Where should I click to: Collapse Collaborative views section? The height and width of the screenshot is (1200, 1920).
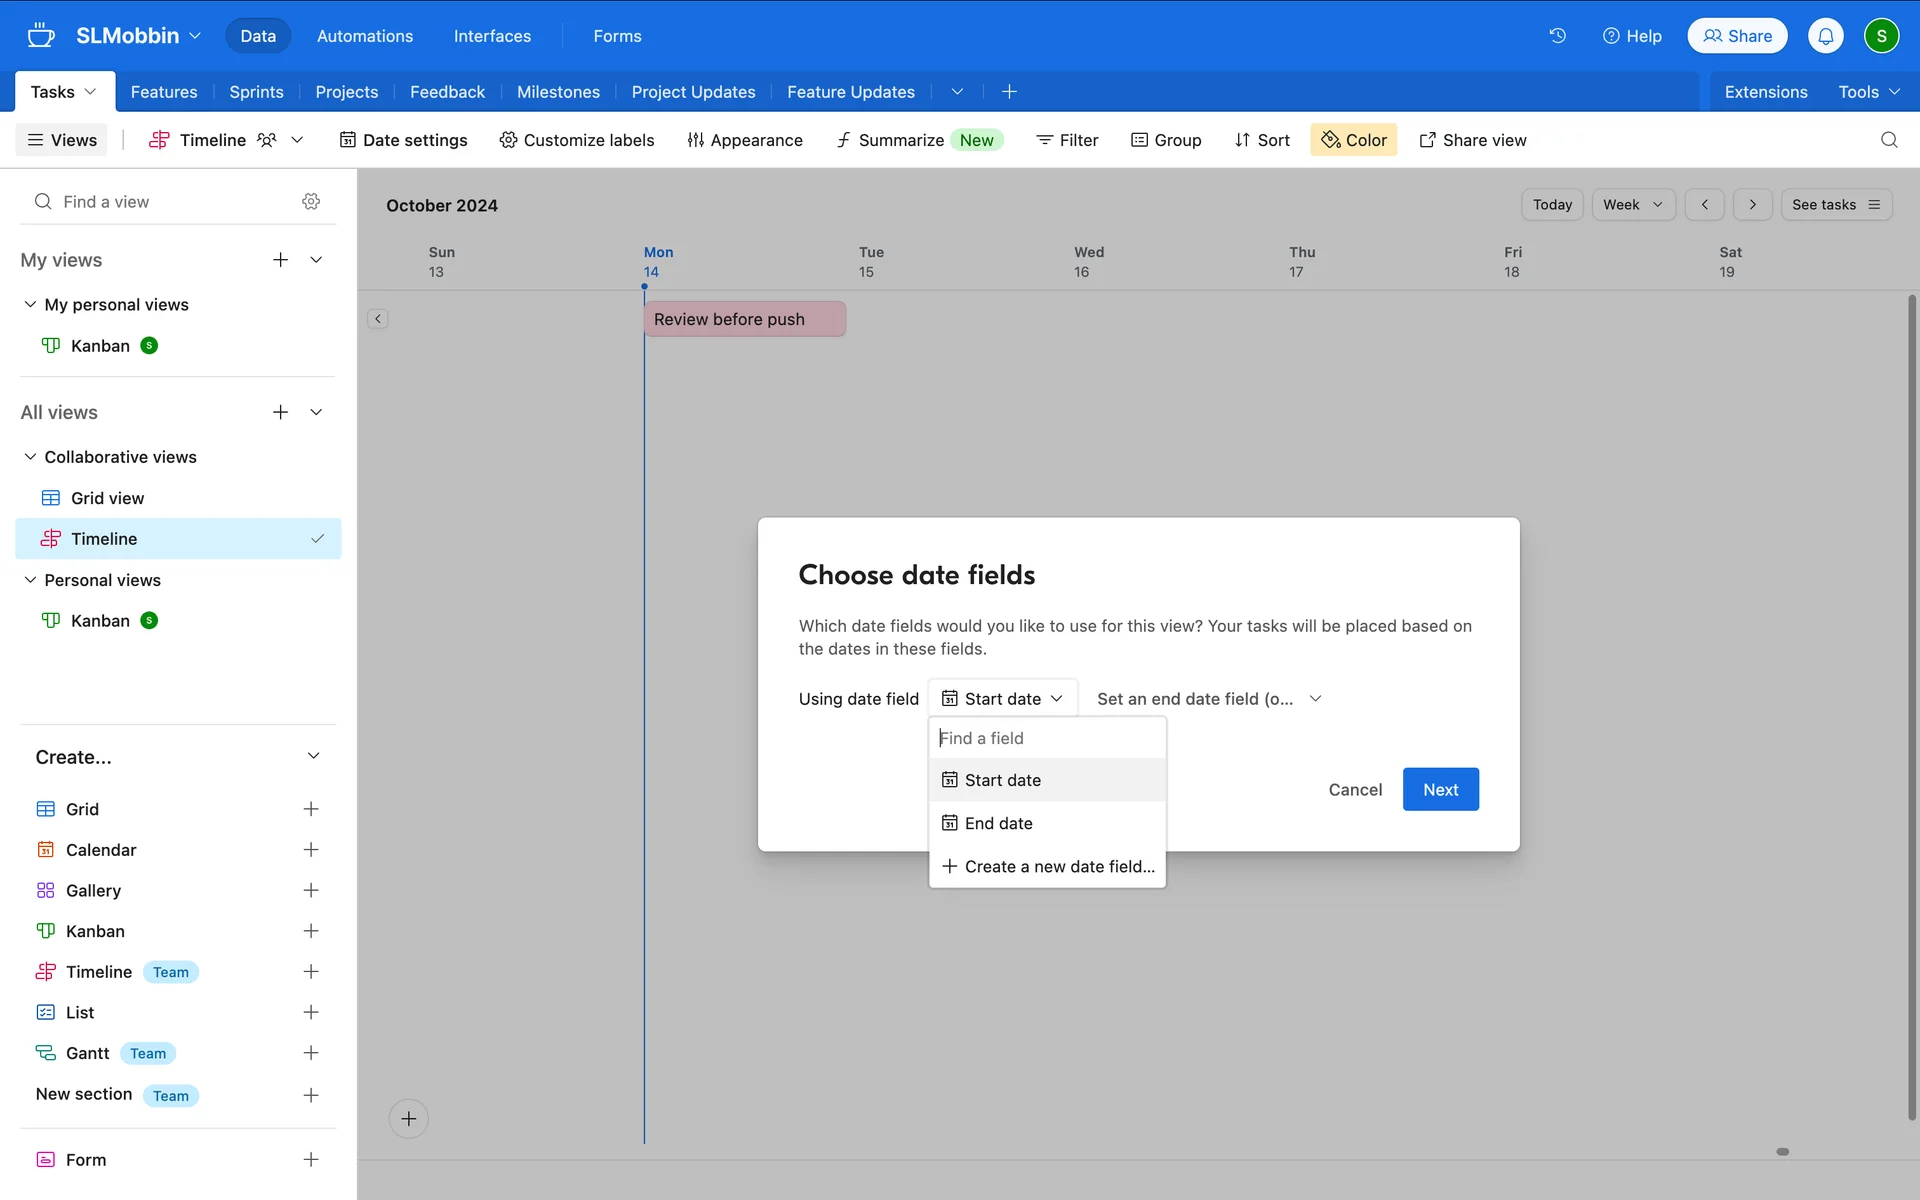point(31,457)
